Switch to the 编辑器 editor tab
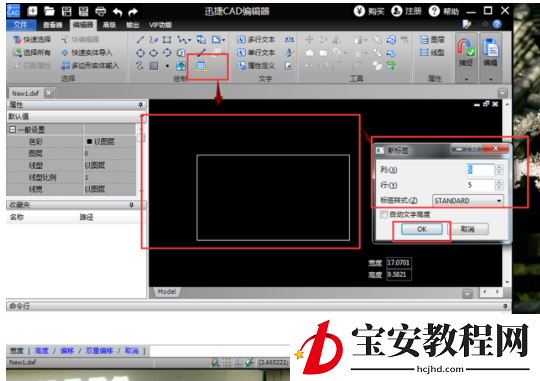This screenshot has height=381, width=540. tap(83, 25)
